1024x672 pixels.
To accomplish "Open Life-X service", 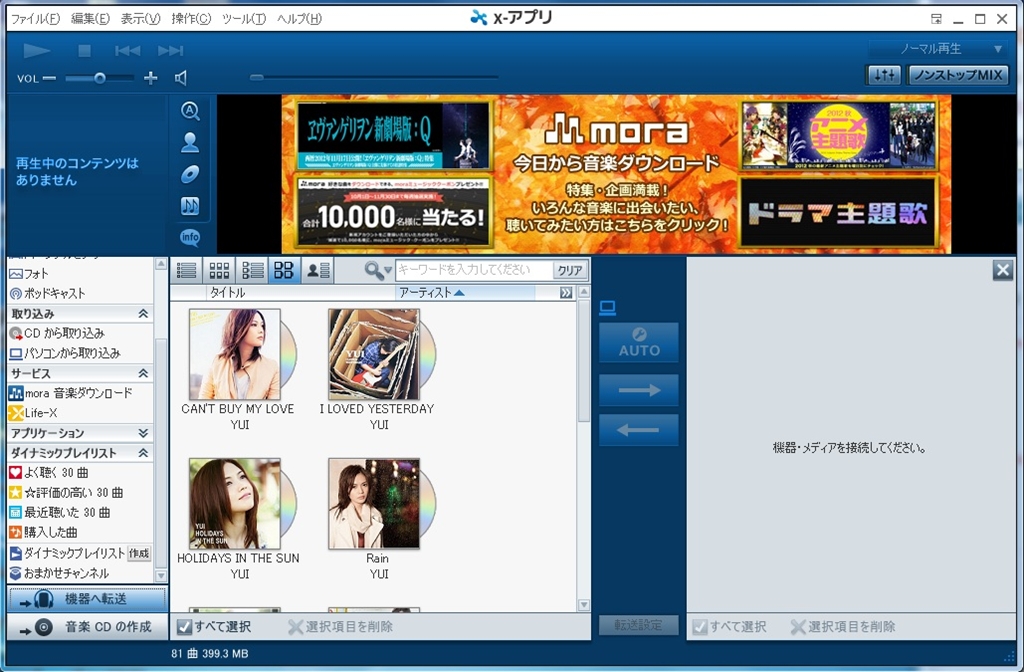I will pos(80,413).
